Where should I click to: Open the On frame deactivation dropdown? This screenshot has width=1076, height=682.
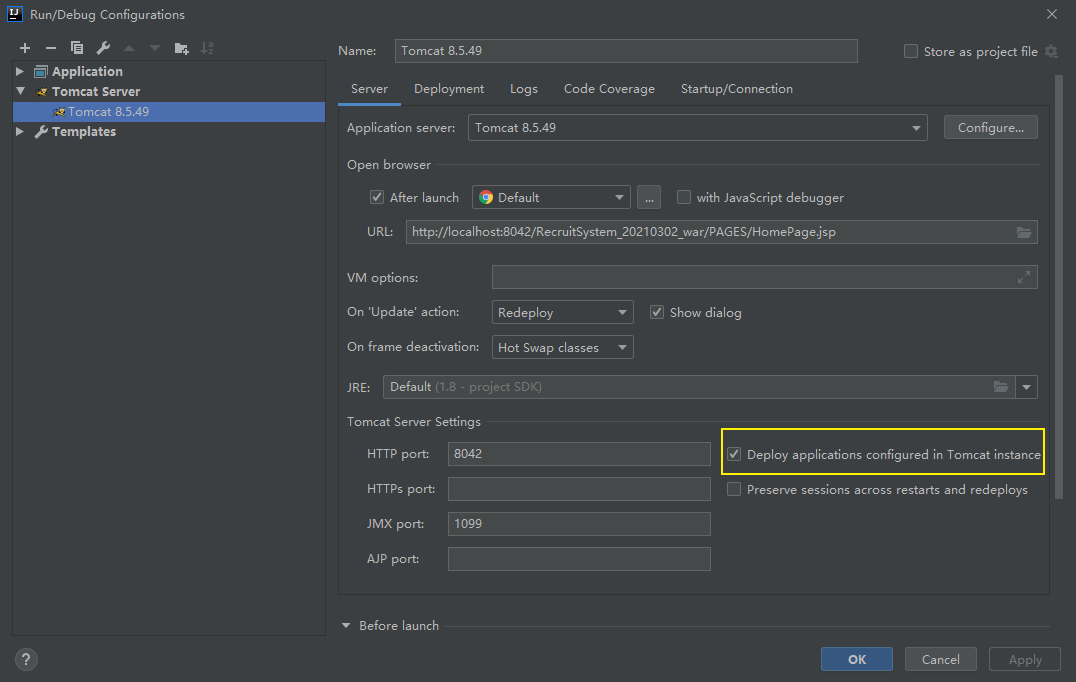tap(562, 347)
